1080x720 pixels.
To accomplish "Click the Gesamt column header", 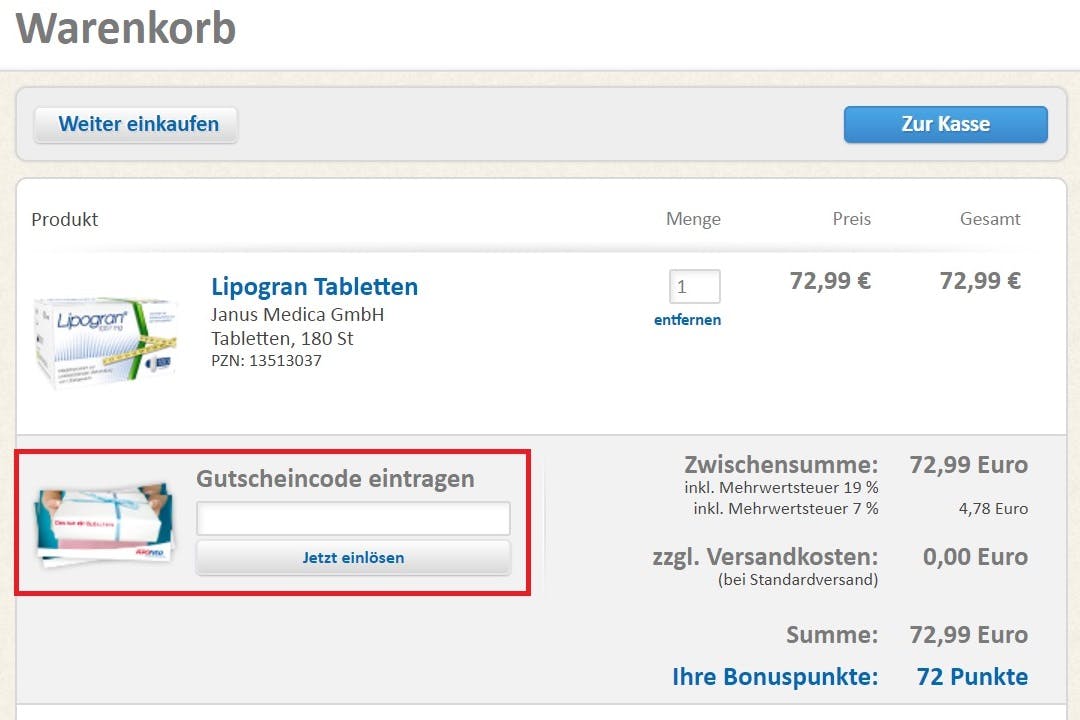I will coord(990,219).
